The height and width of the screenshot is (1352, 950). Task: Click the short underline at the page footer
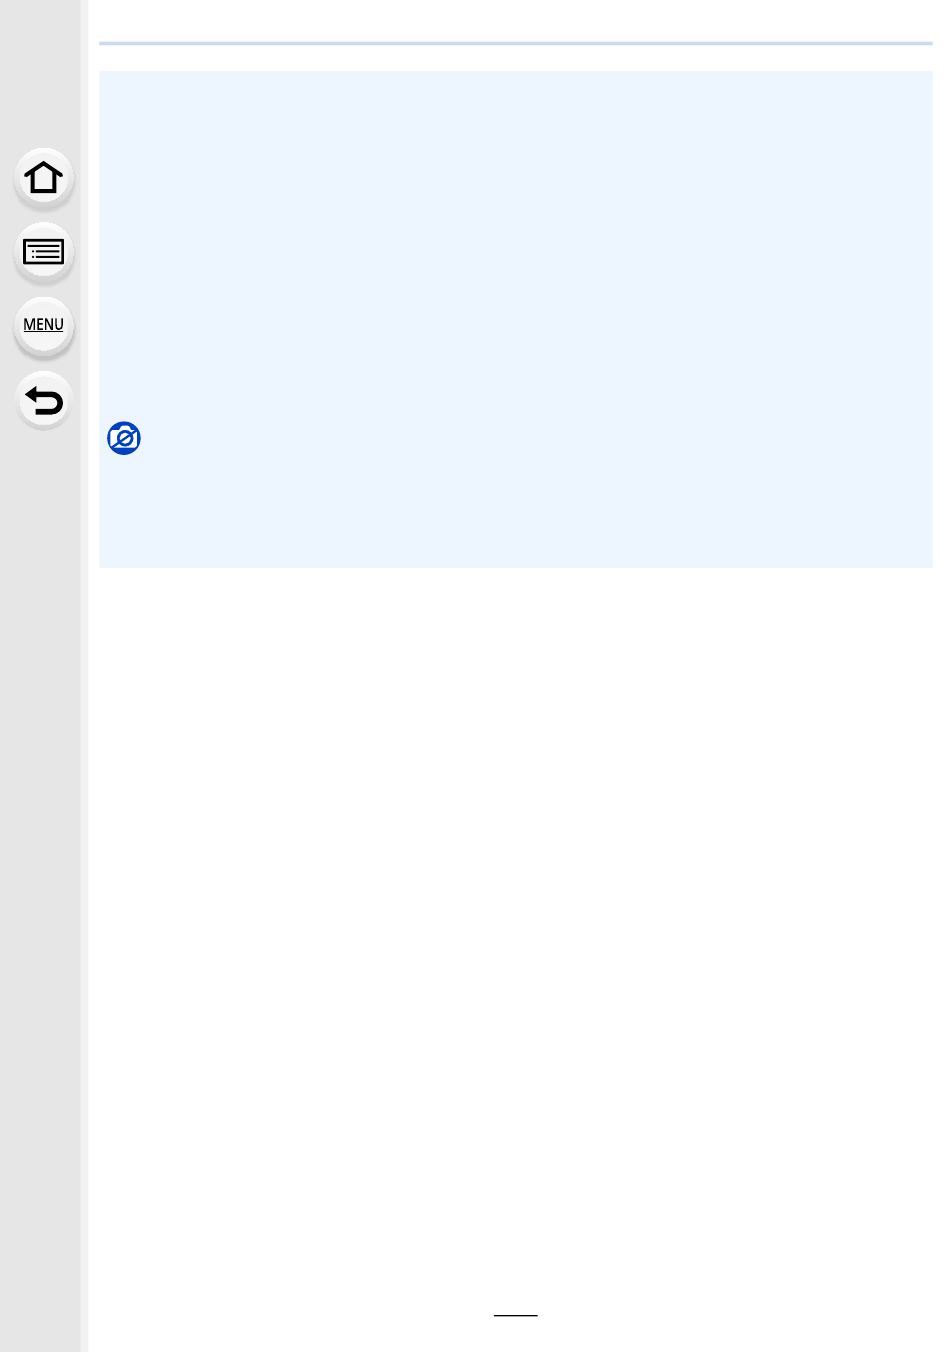pyautogui.click(x=515, y=1314)
